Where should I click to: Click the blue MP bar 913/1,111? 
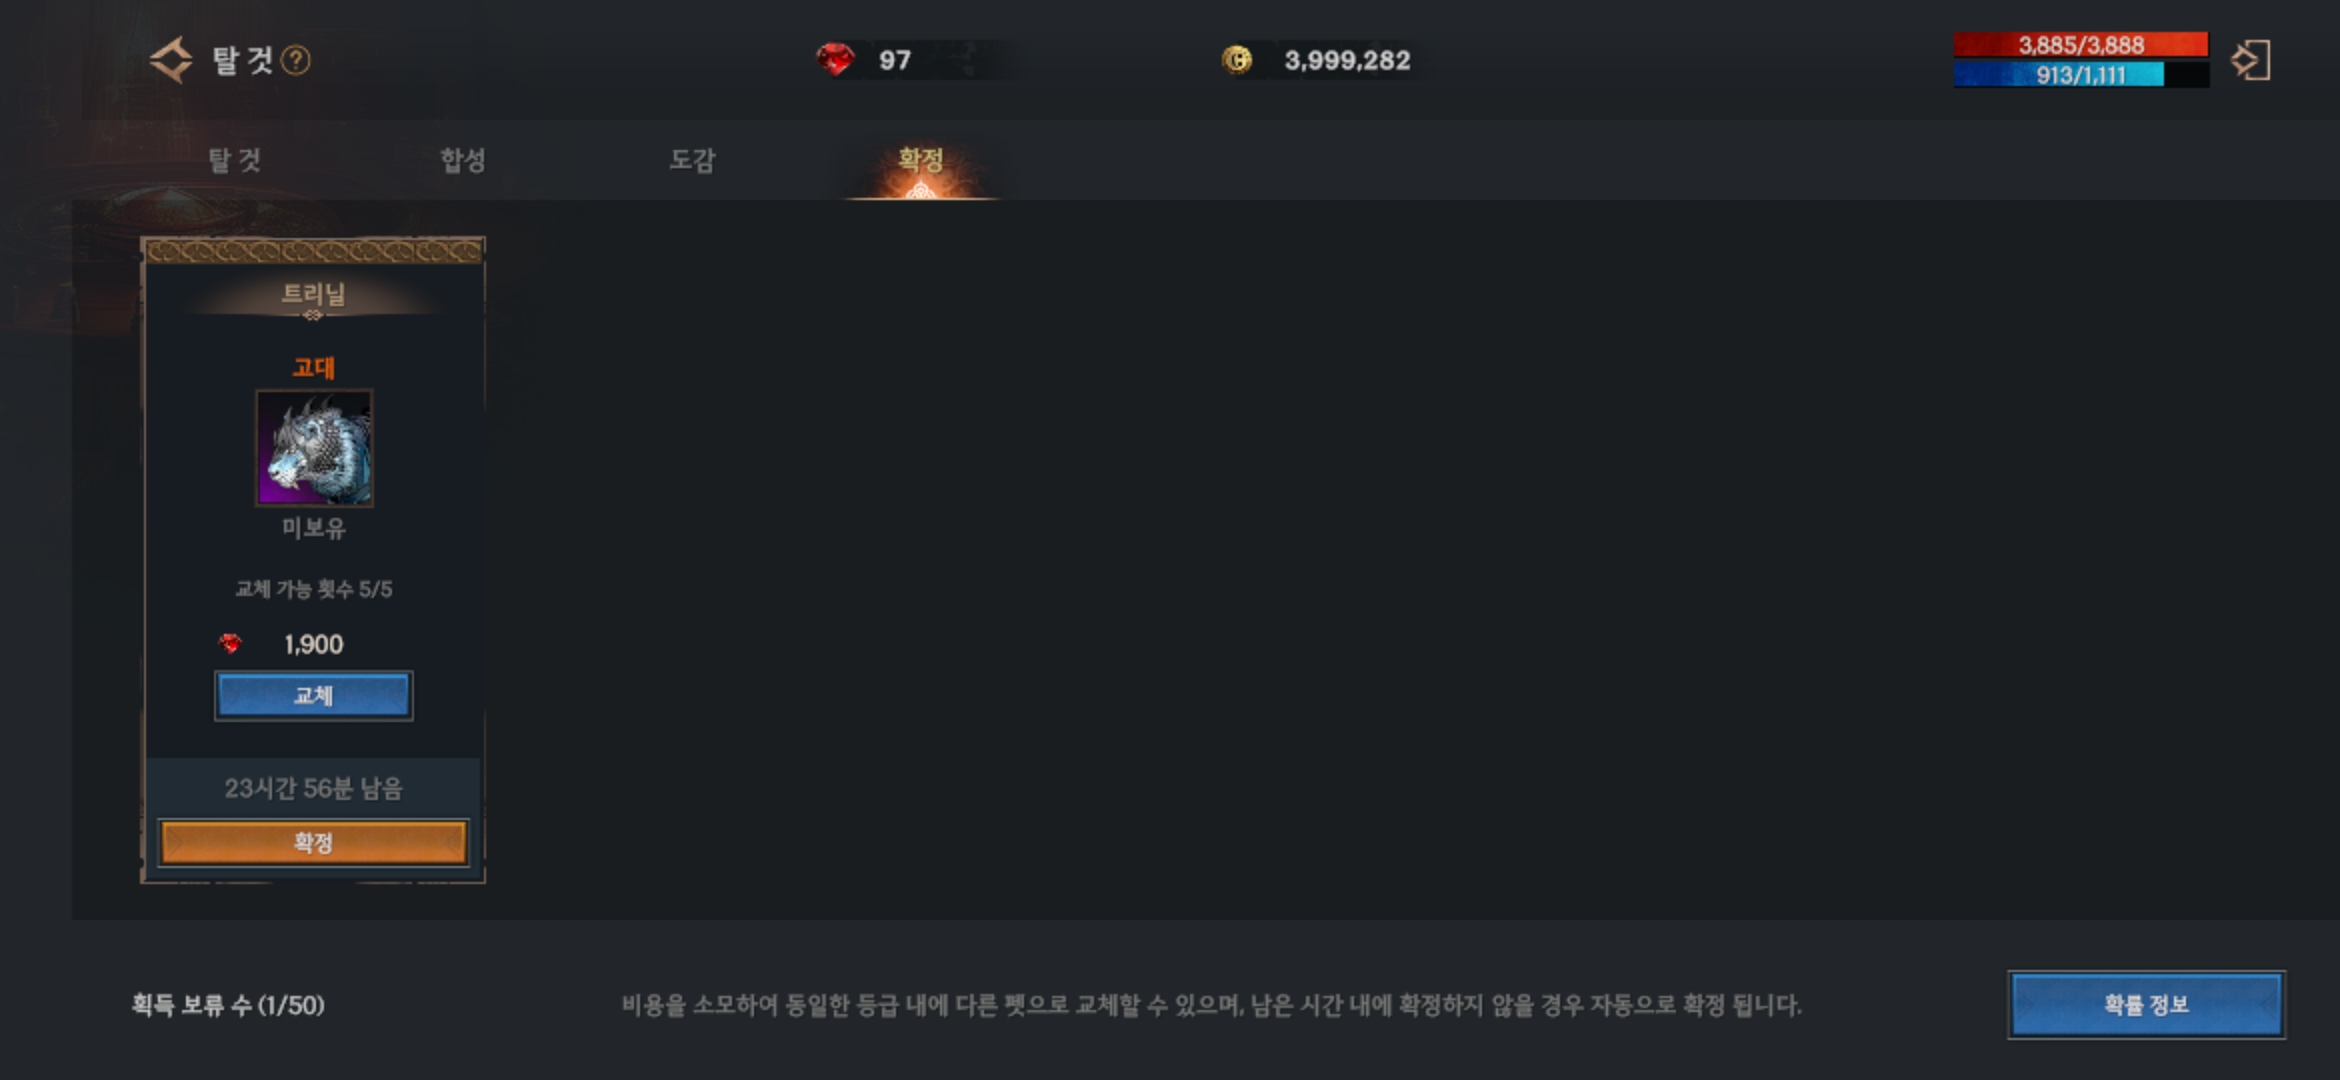pyautogui.click(x=2081, y=75)
